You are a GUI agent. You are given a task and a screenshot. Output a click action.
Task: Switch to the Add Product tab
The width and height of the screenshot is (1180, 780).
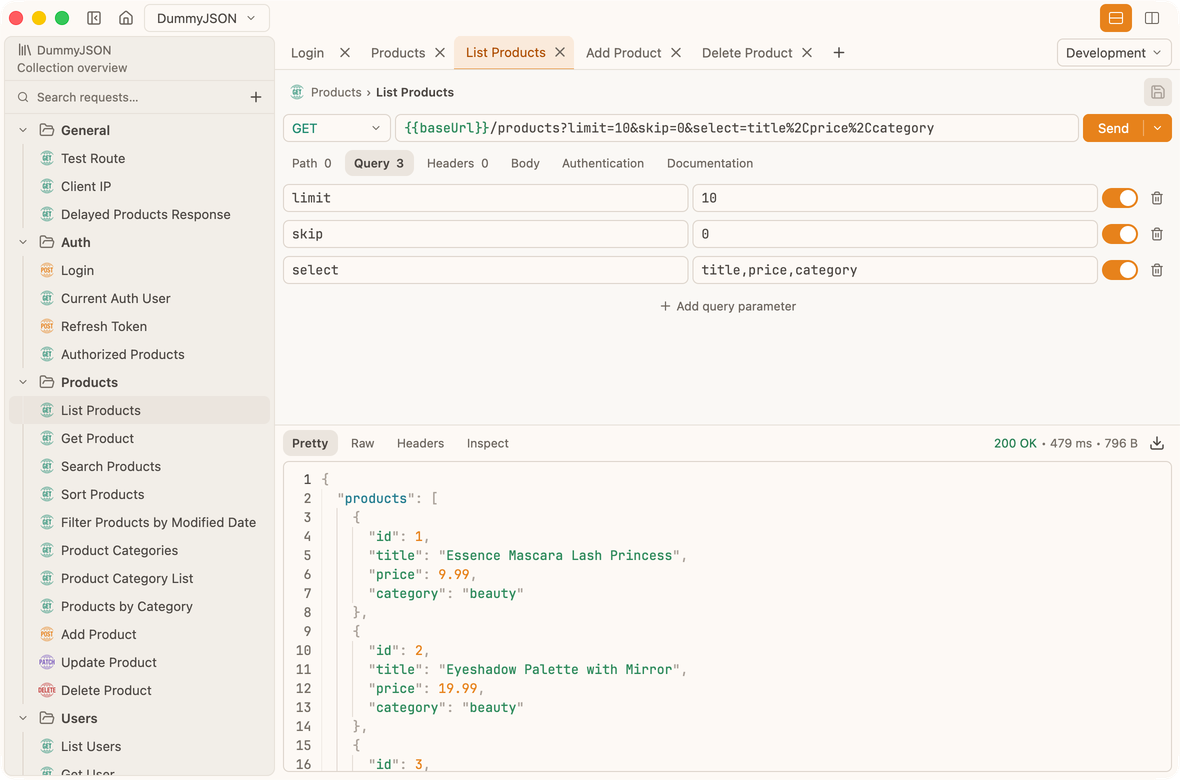623,53
